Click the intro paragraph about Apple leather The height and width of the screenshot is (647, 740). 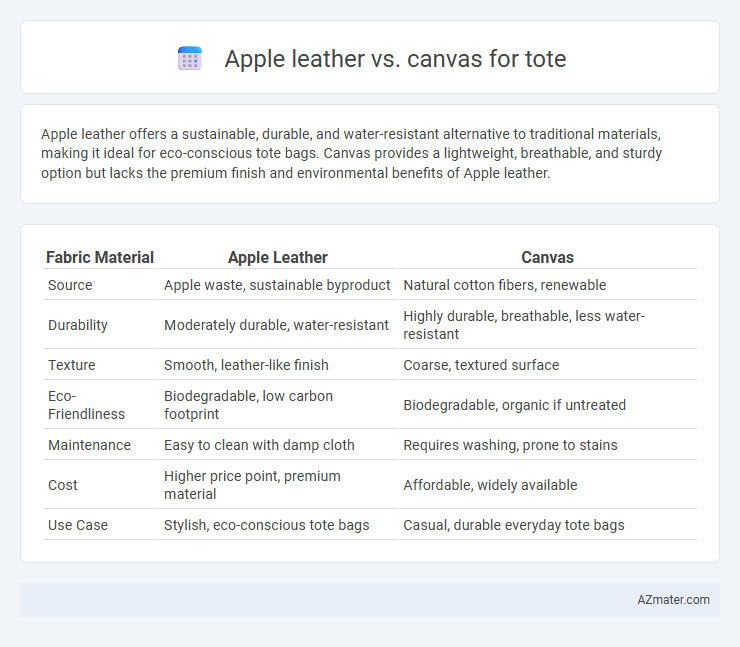pyautogui.click(x=352, y=153)
